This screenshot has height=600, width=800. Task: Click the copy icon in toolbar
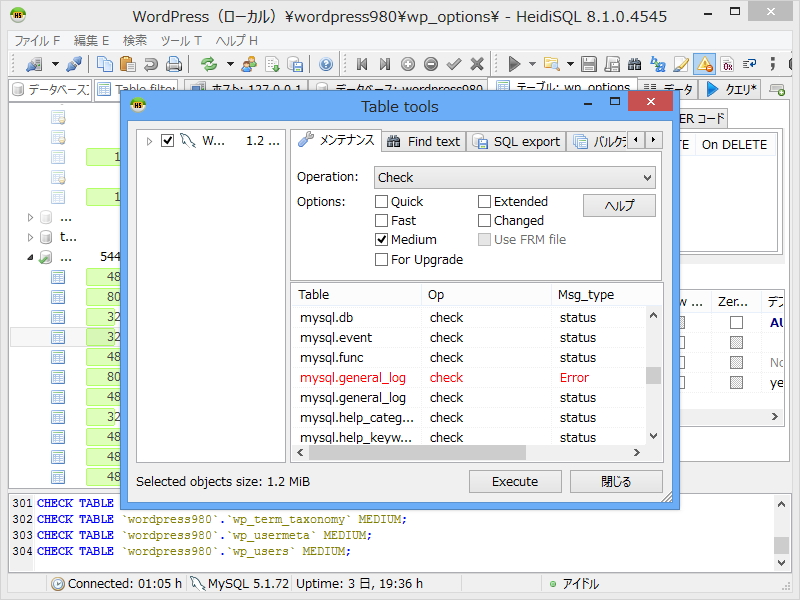tap(105, 64)
